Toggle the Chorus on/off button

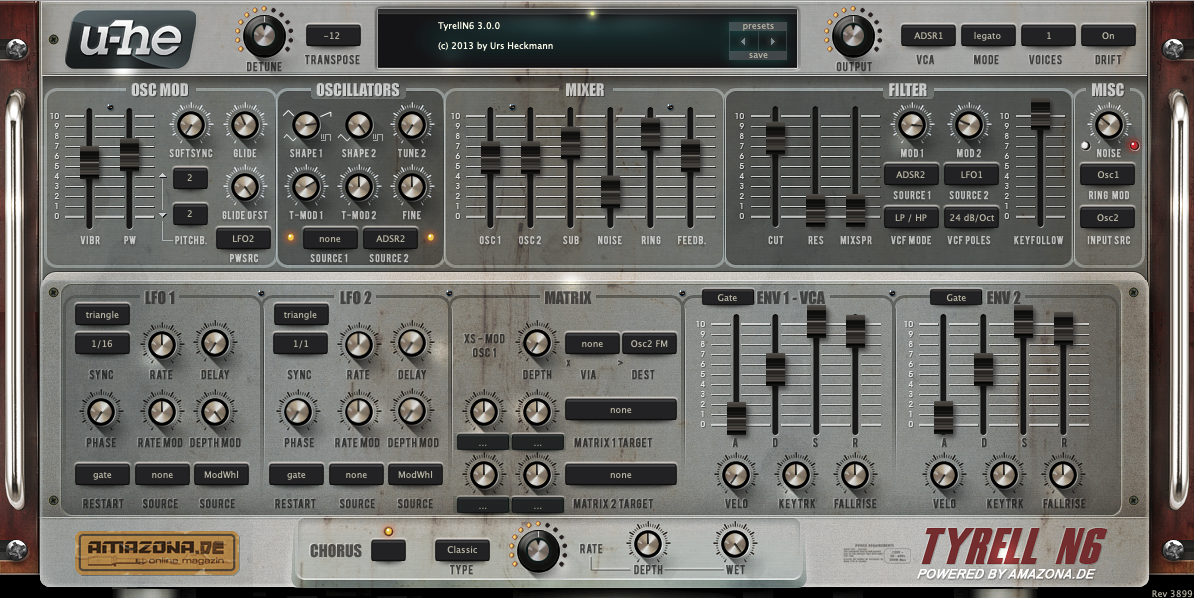pyautogui.click(x=388, y=550)
